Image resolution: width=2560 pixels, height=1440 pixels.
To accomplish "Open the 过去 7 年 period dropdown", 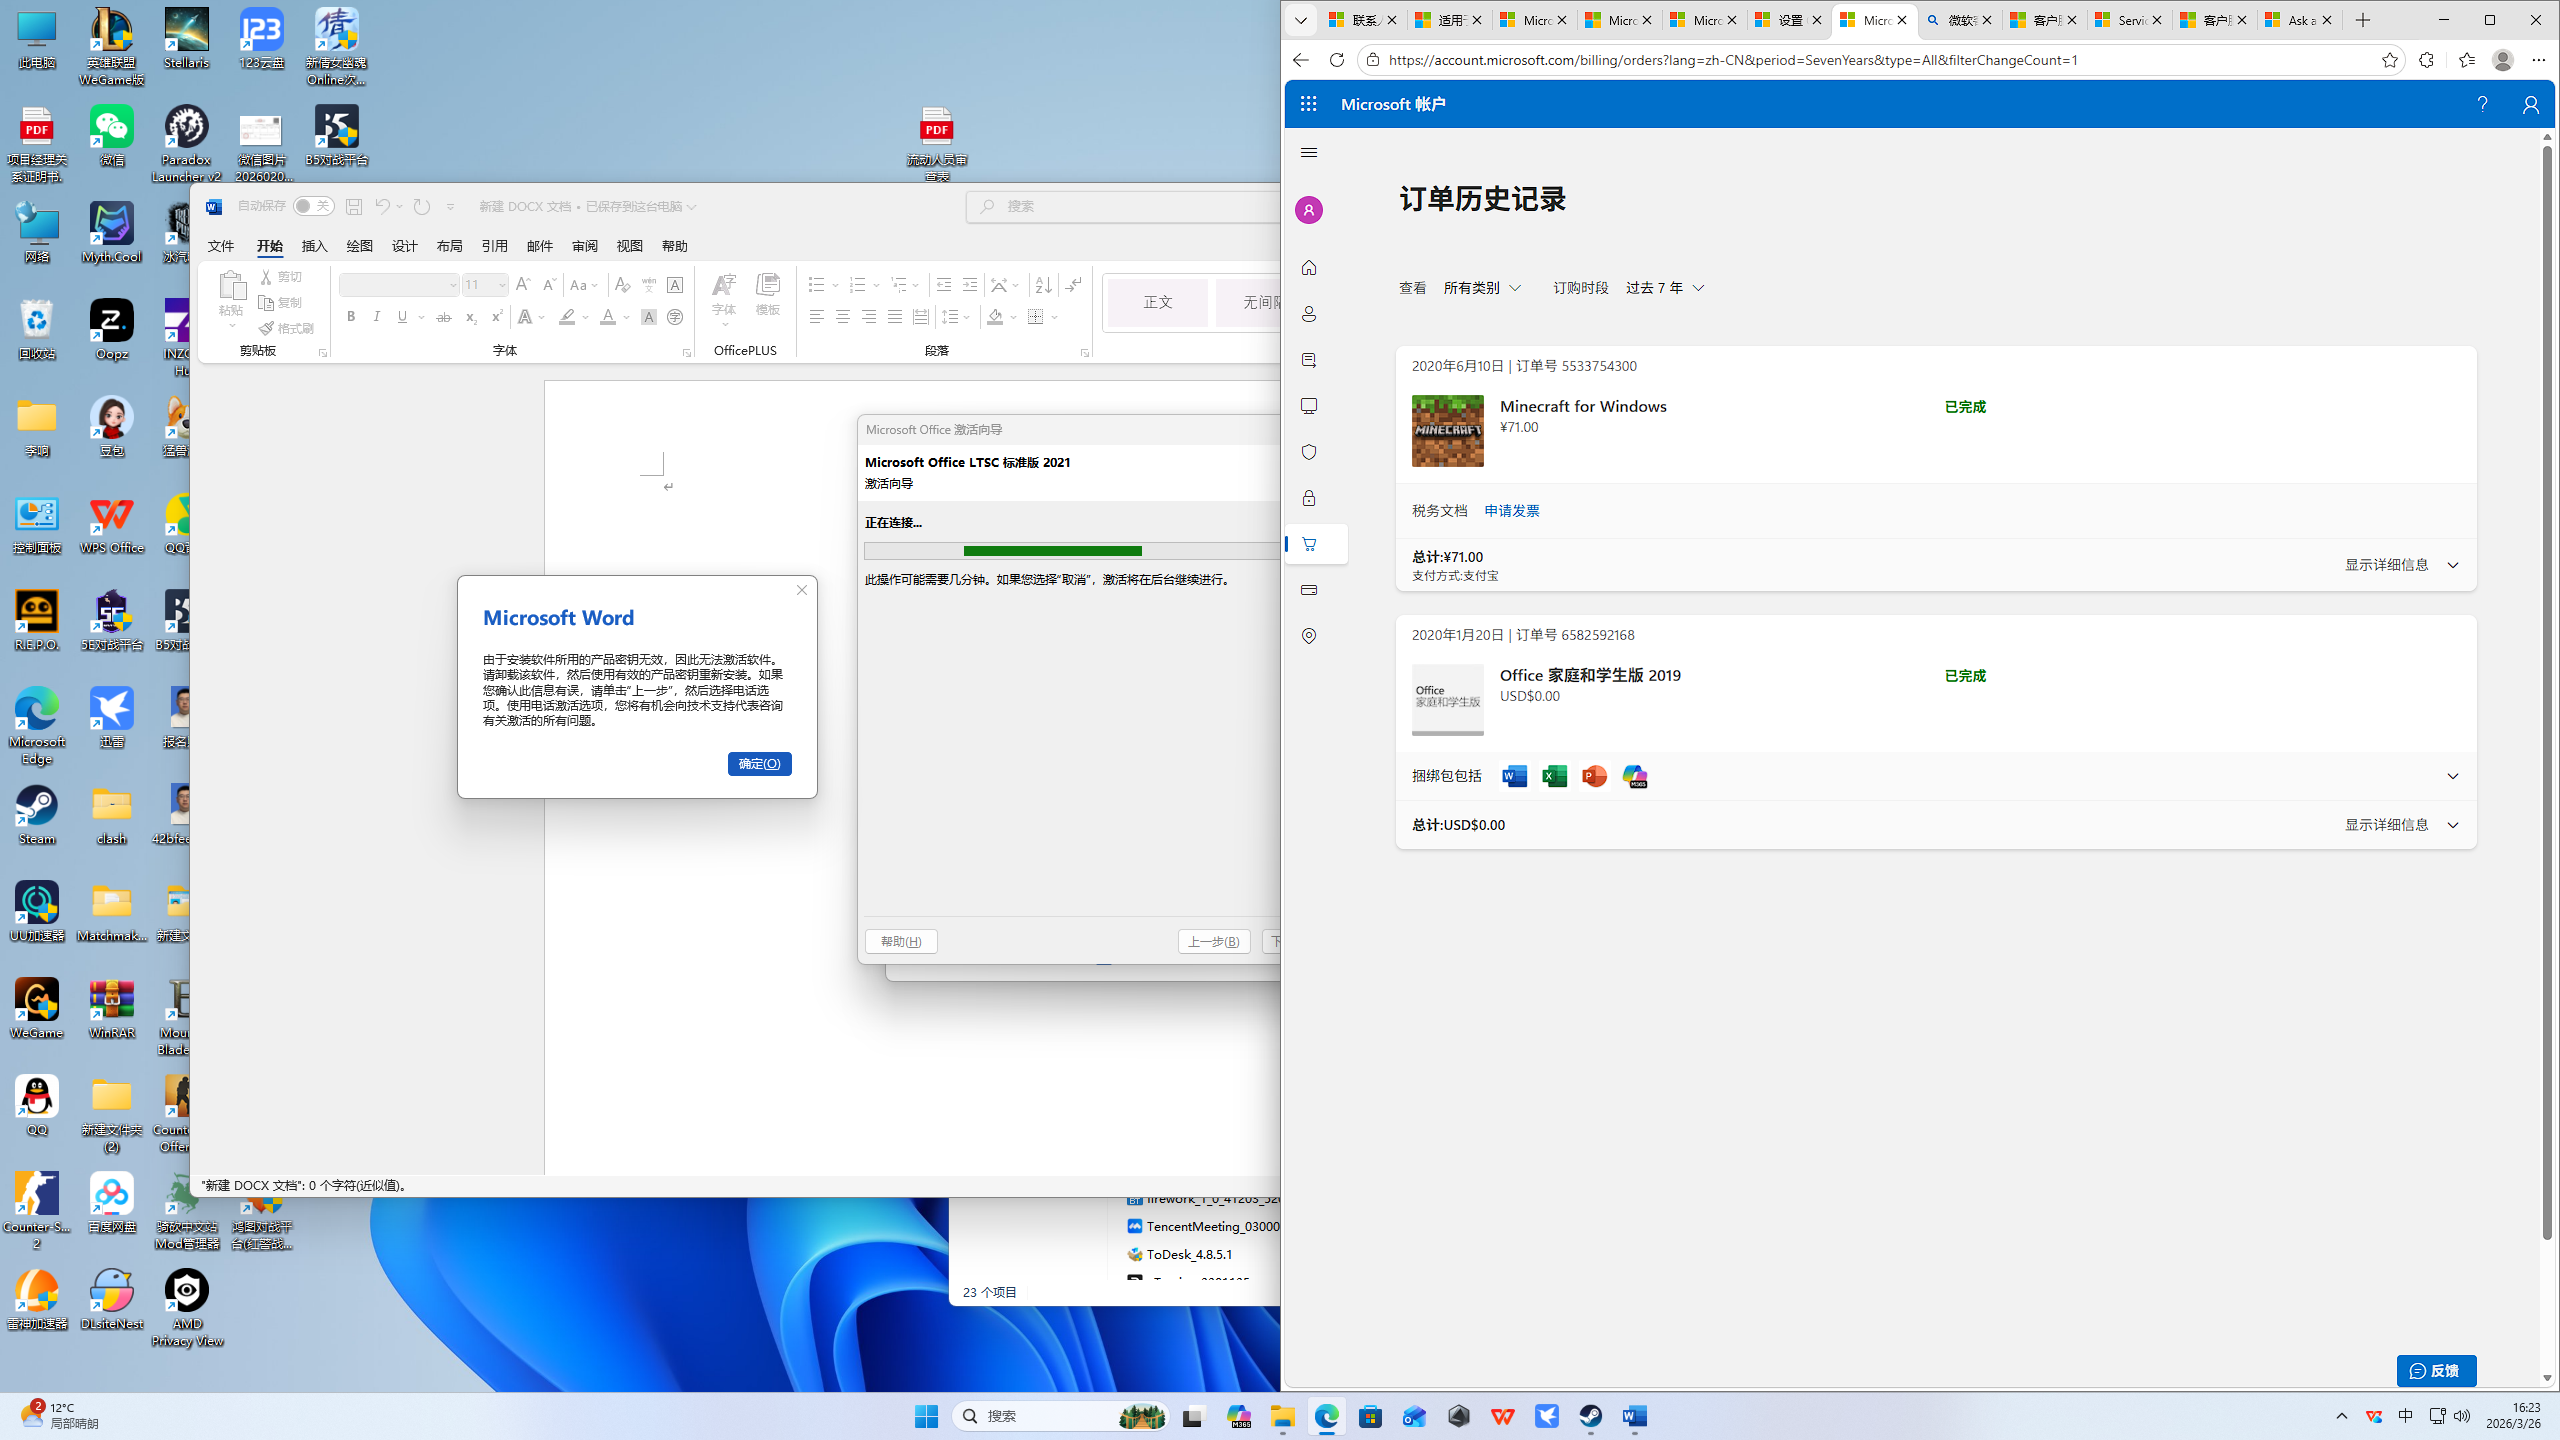I will pyautogui.click(x=1665, y=288).
